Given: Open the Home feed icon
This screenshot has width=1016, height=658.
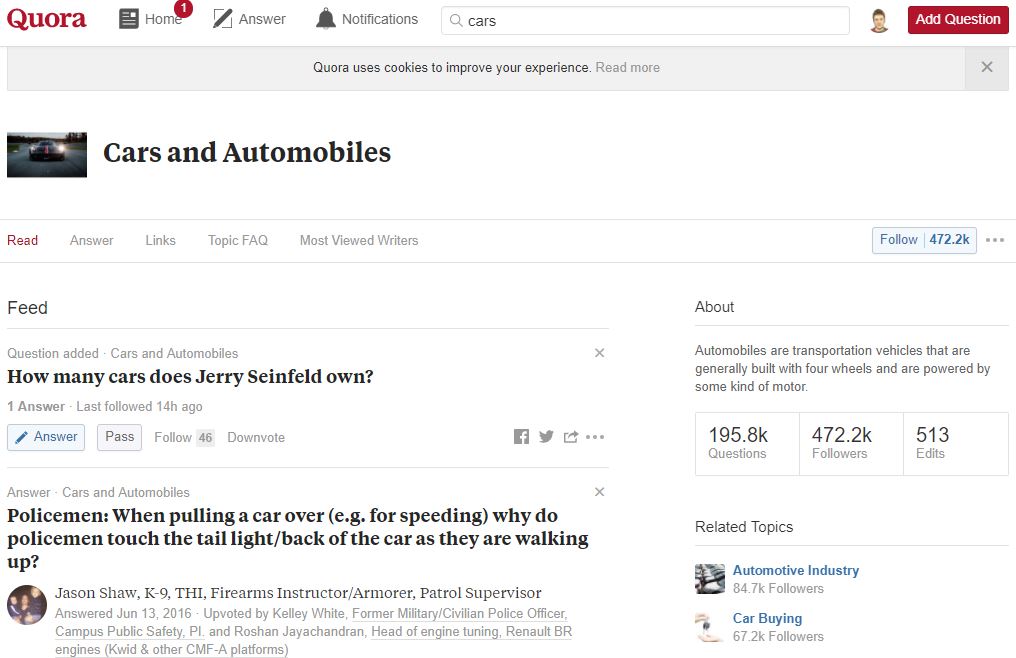Looking at the screenshot, I should (x=129, y=19).
